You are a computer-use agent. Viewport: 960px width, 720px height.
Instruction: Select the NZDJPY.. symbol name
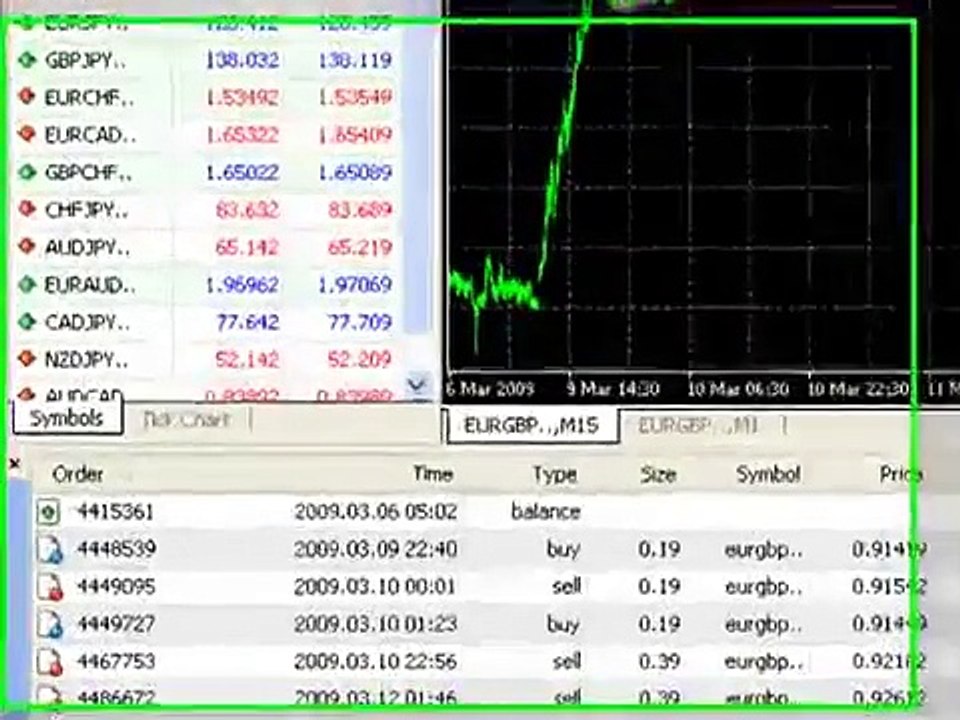(86, 359)
